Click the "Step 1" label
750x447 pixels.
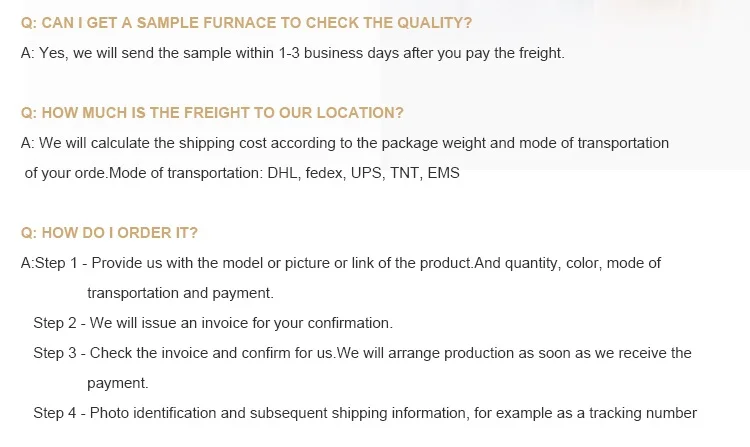coord(56,263)
